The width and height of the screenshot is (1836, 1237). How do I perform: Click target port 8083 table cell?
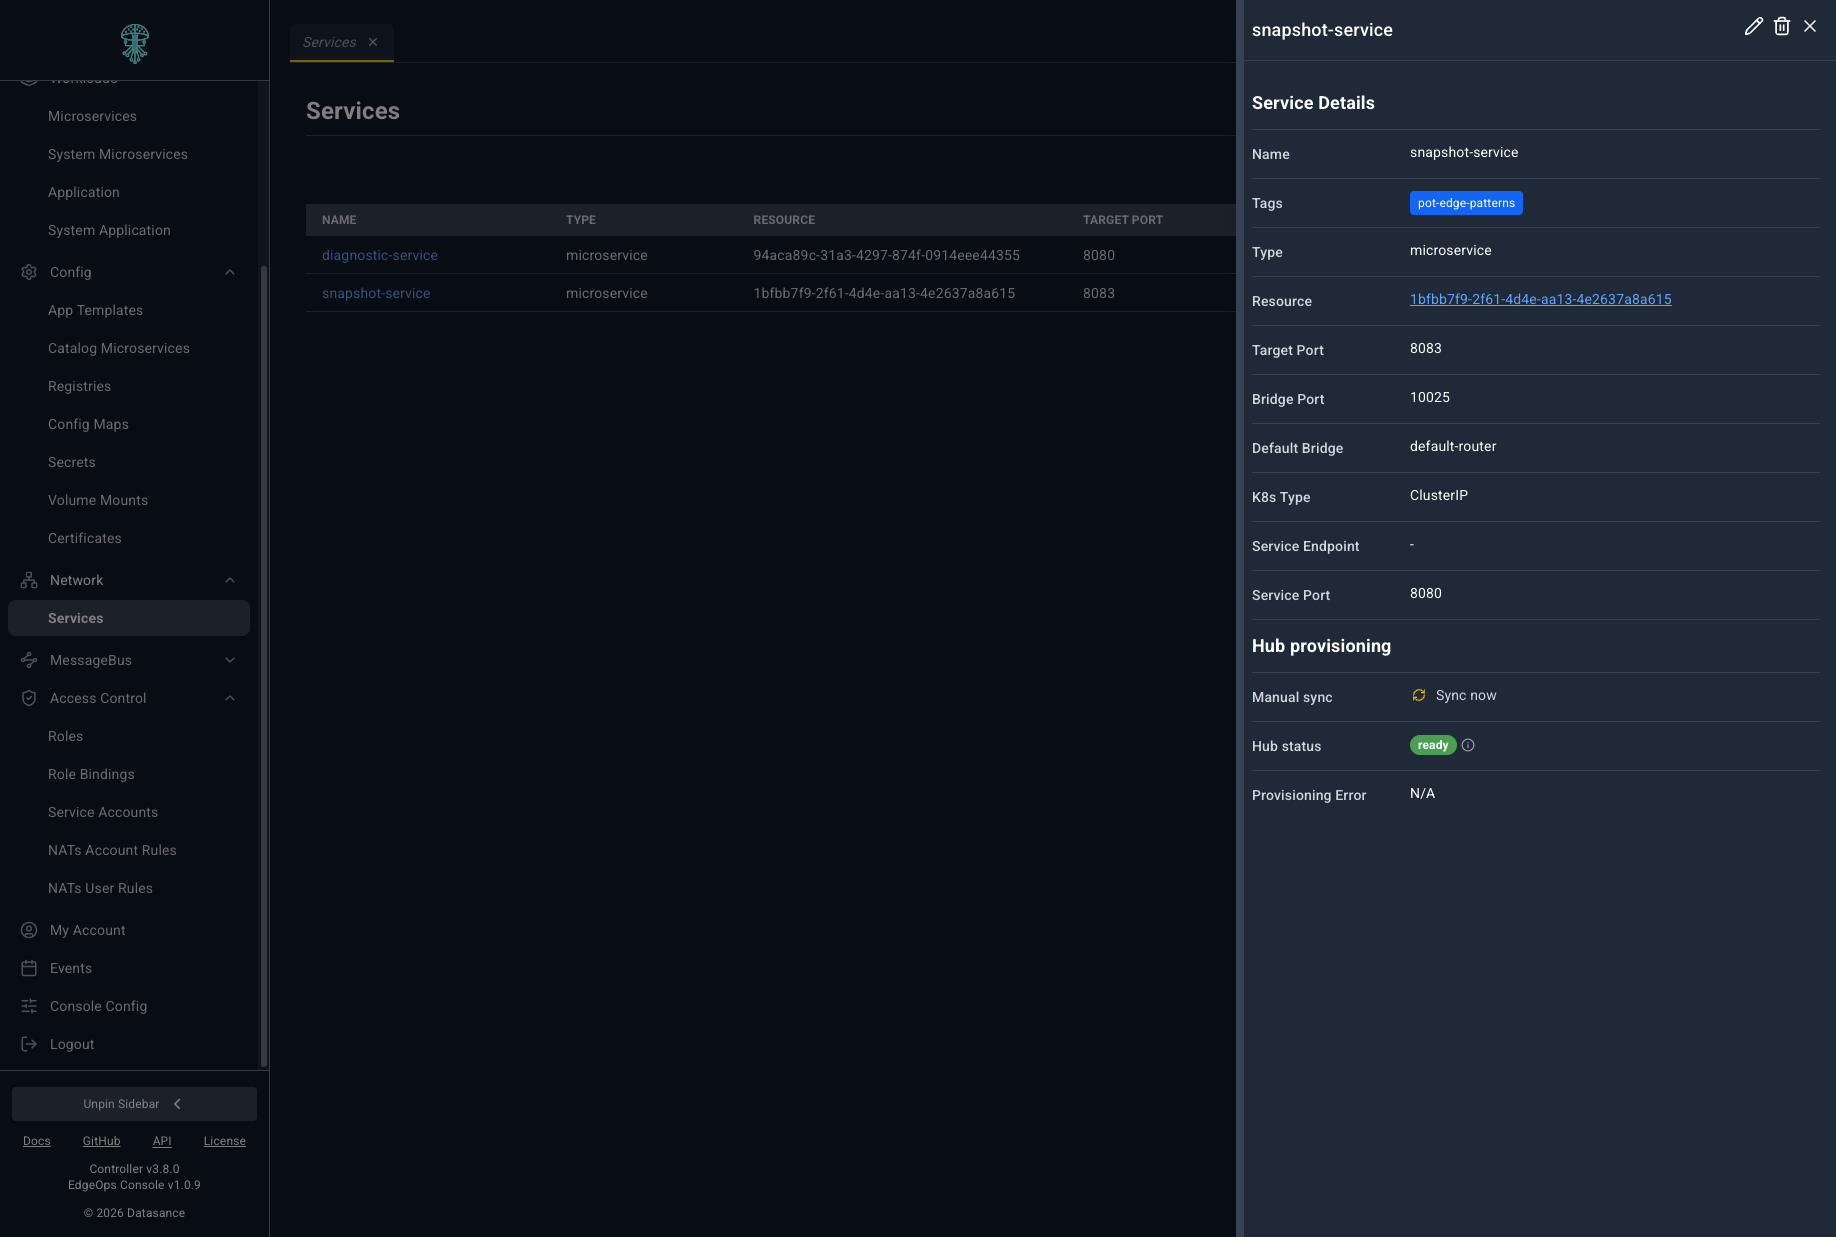click(1099, 293)
